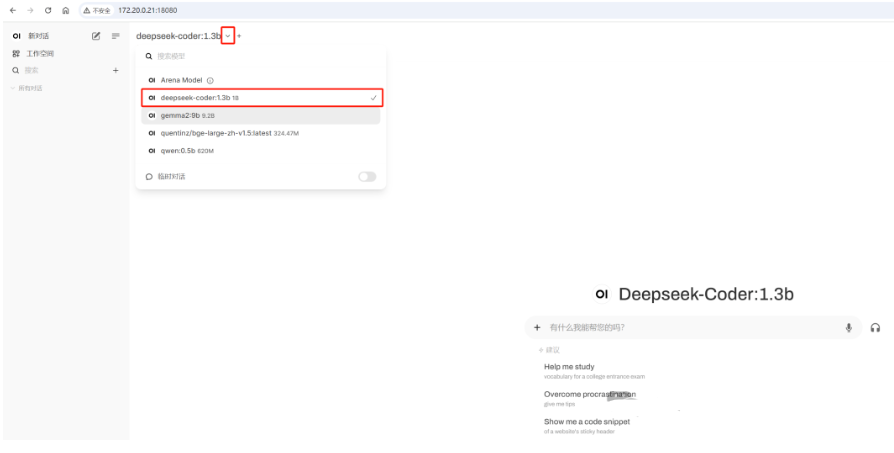Choose gemma2:9b model

click(x=261, y=116)
